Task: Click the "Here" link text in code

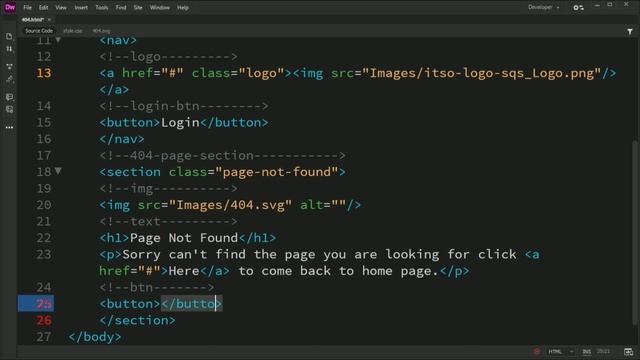Action: point(184,271)
